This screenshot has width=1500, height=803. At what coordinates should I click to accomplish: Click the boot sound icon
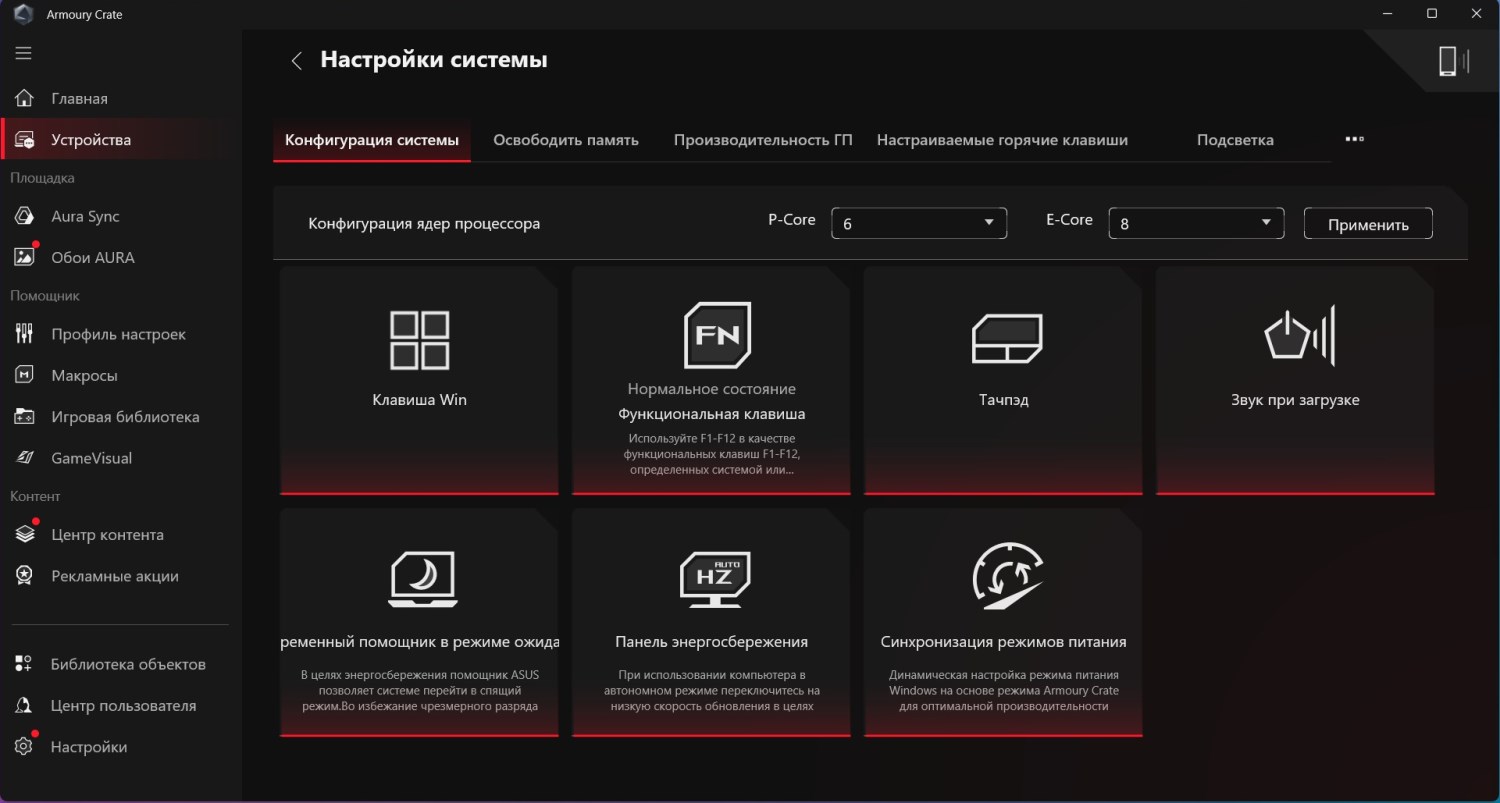[x=1299, y=337]
